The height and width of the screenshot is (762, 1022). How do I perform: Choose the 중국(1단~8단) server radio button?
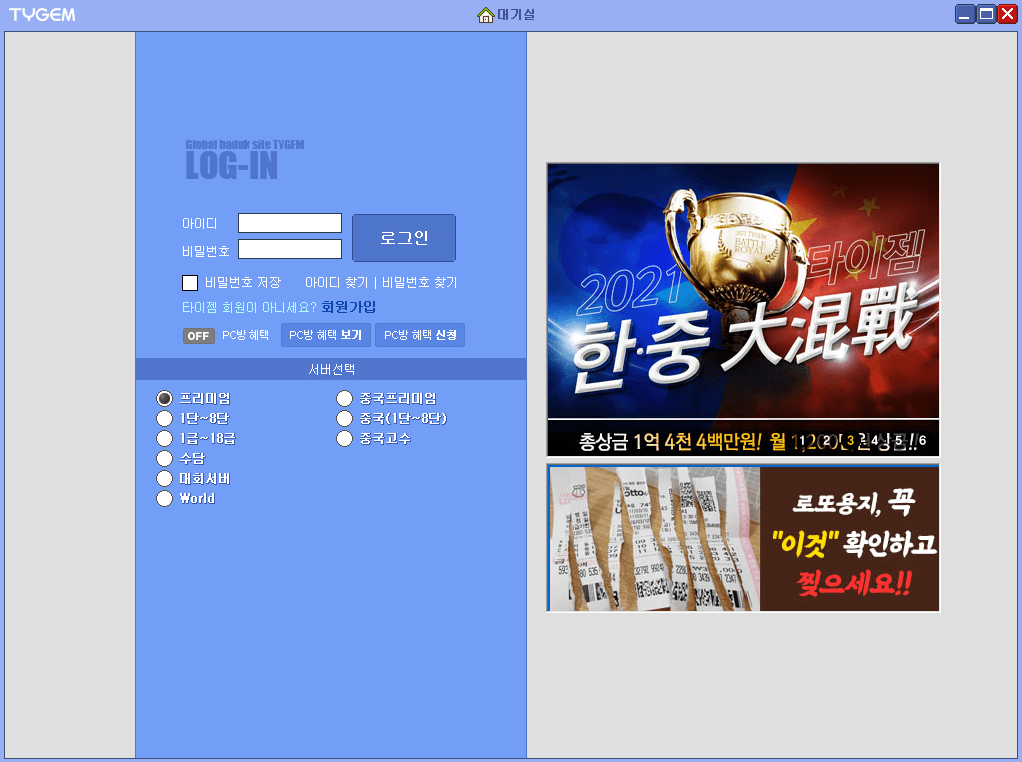[344, 418]
